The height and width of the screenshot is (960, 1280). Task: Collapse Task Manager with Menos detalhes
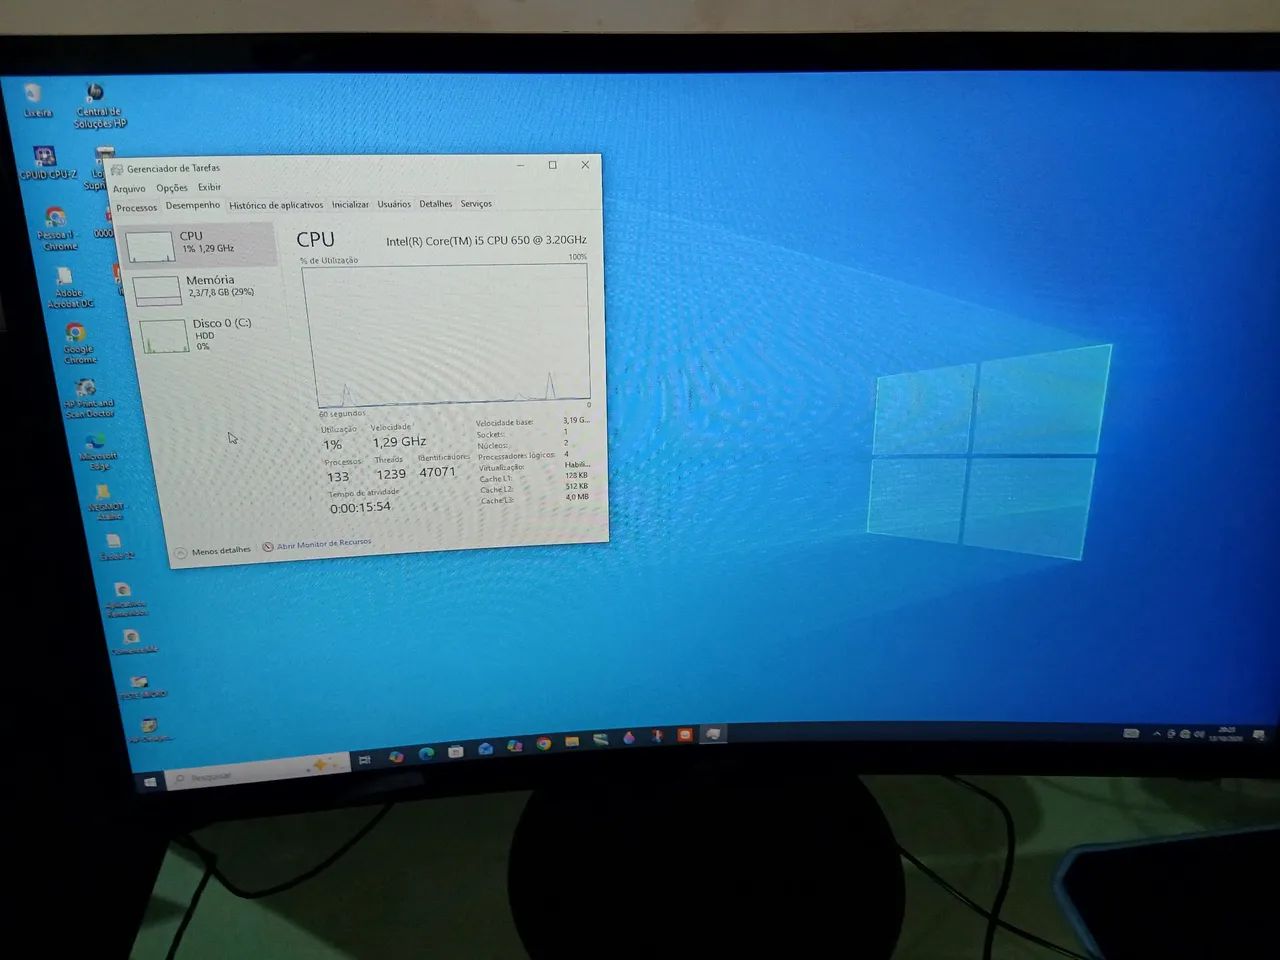point(212,551)
